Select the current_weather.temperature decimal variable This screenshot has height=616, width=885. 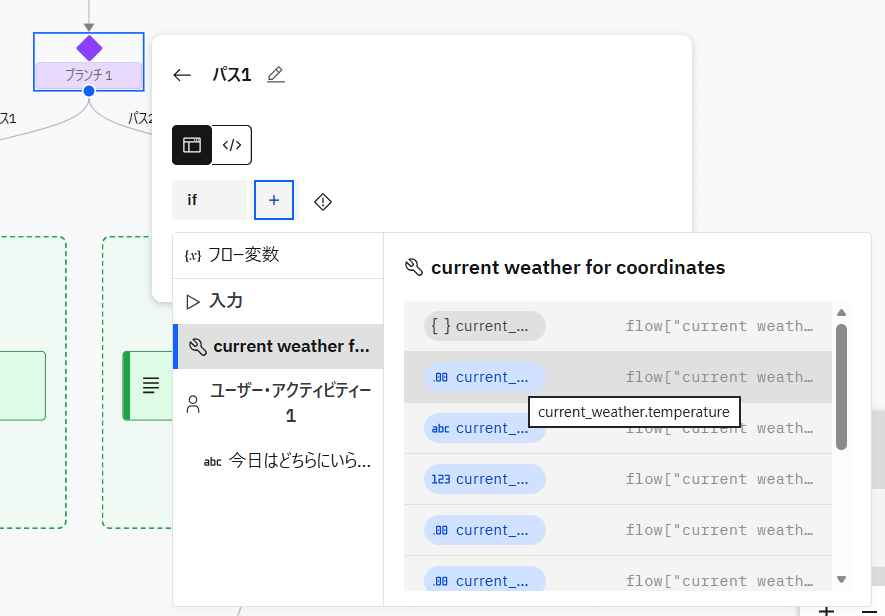[485, 377]
